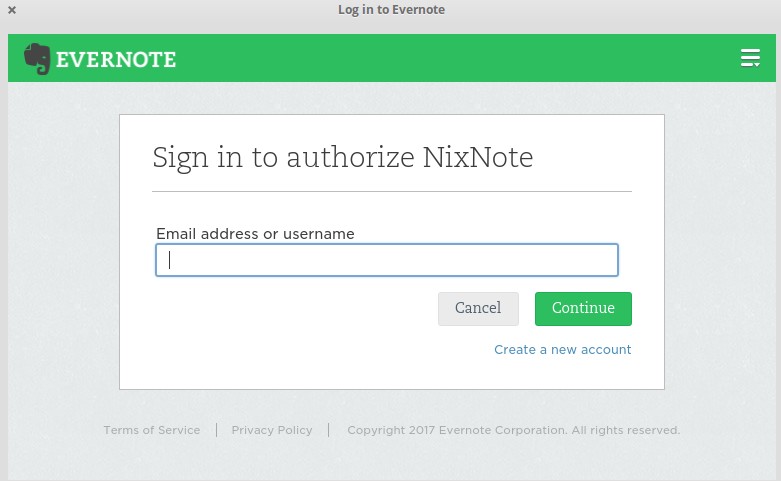The height and width of the screenshot is (481, 781).
Task: Open the Create a new account link
Action: (562, 350)
